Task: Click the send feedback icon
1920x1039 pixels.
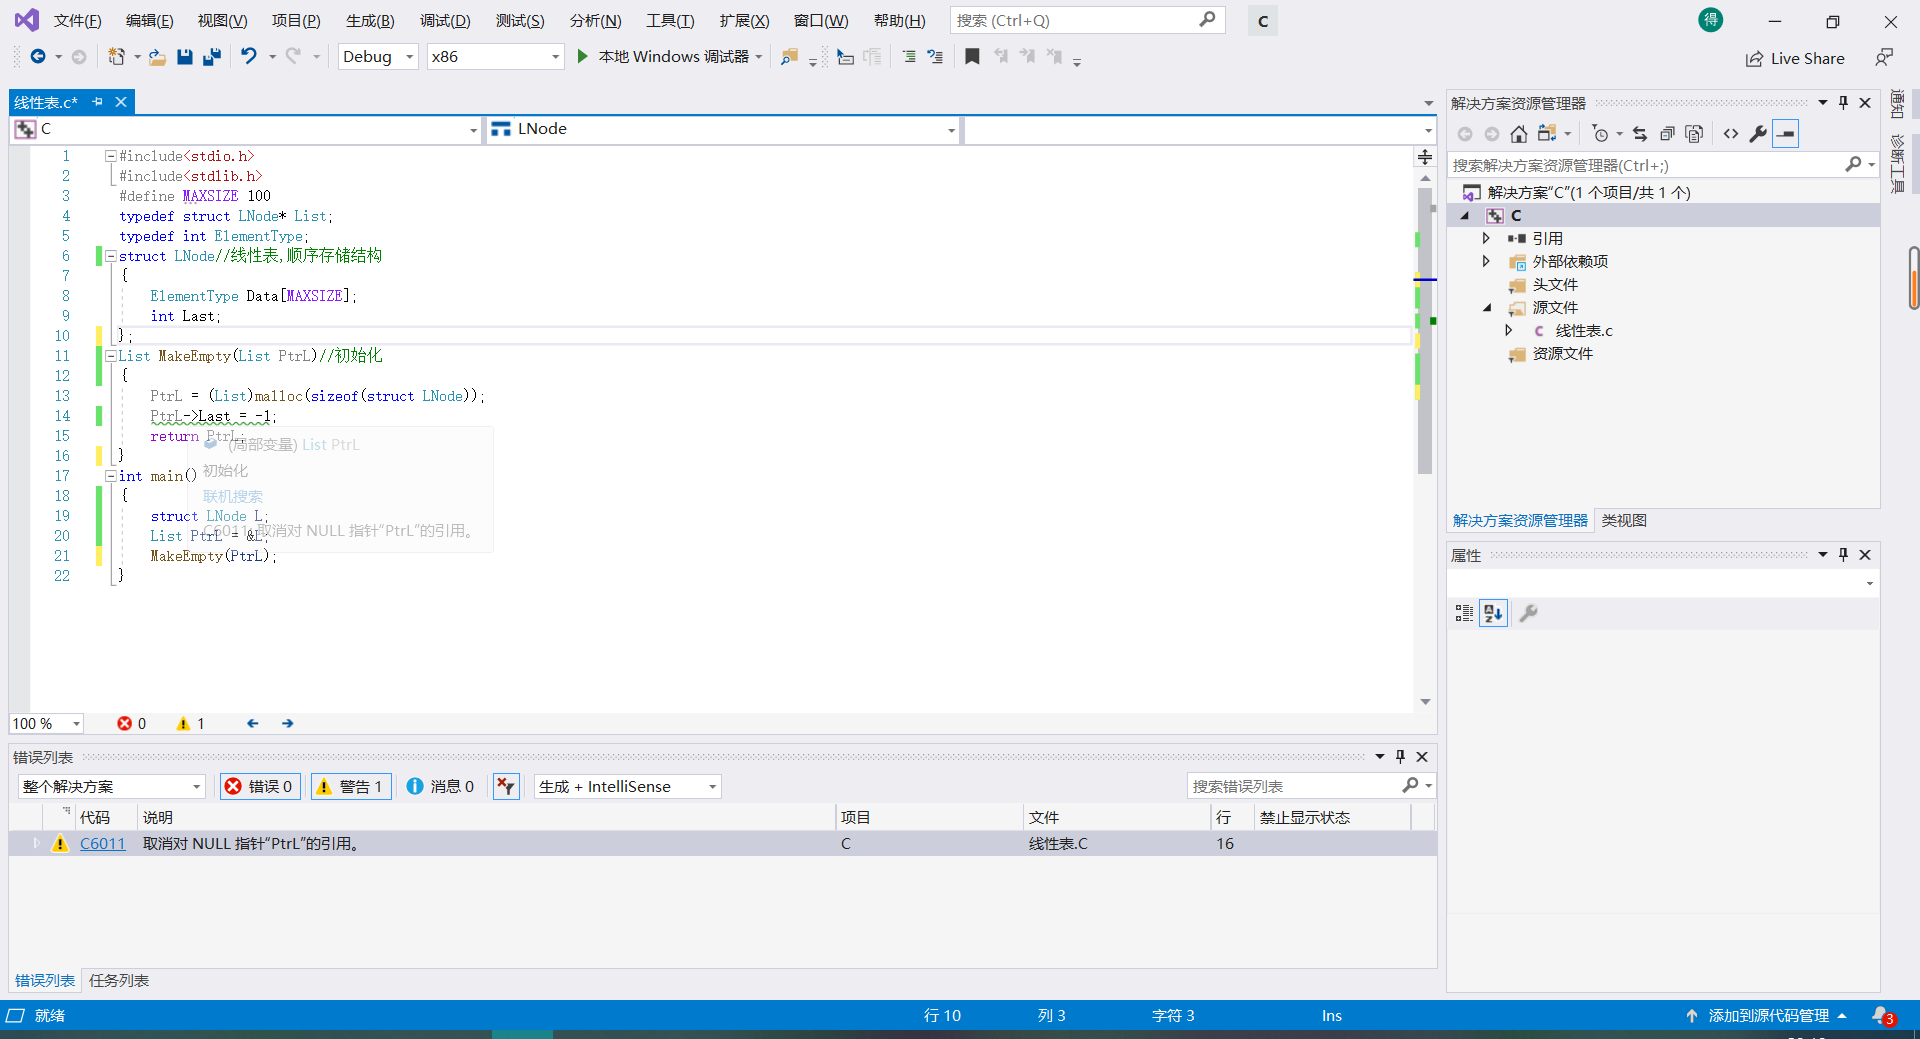Action: click(x=1884, y=58)
